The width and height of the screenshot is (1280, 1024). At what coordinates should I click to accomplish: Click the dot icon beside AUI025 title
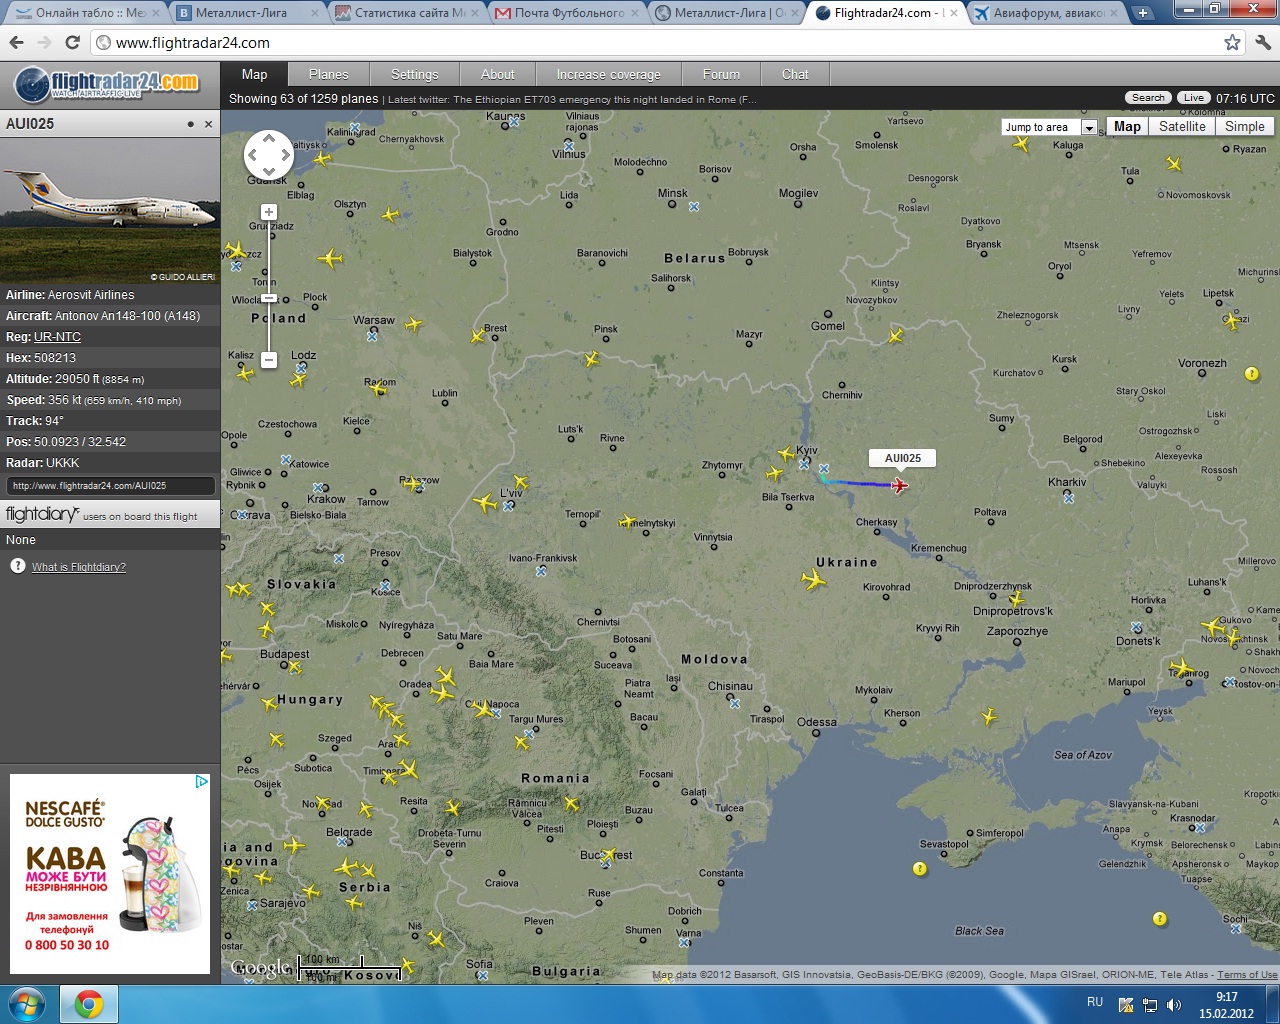click(x=190, y=125)
